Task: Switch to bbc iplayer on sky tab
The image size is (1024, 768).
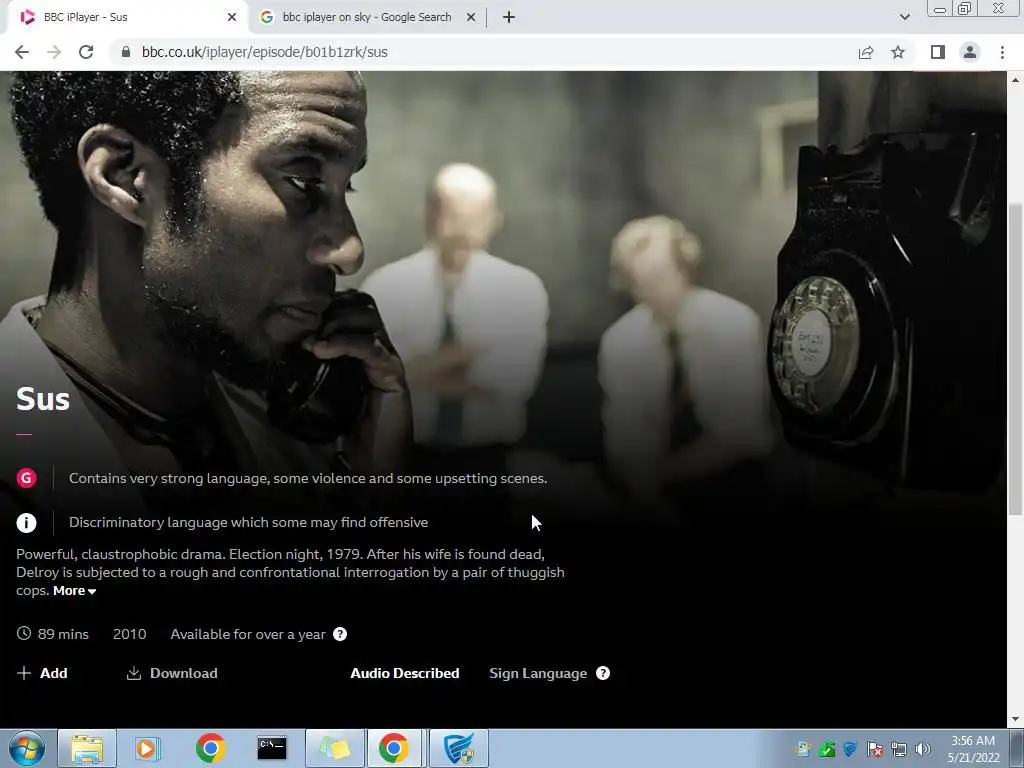Action: pos(366,18)
